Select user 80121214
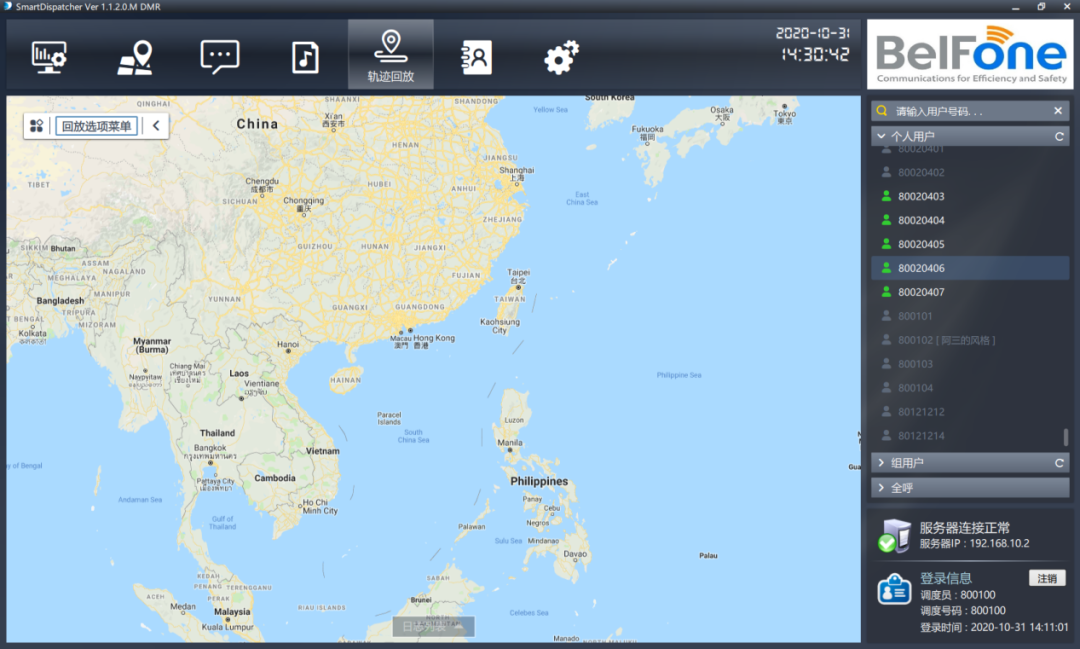Image resolution: width=1080 pixels, height=649 pixels. [x=970, y=435]
